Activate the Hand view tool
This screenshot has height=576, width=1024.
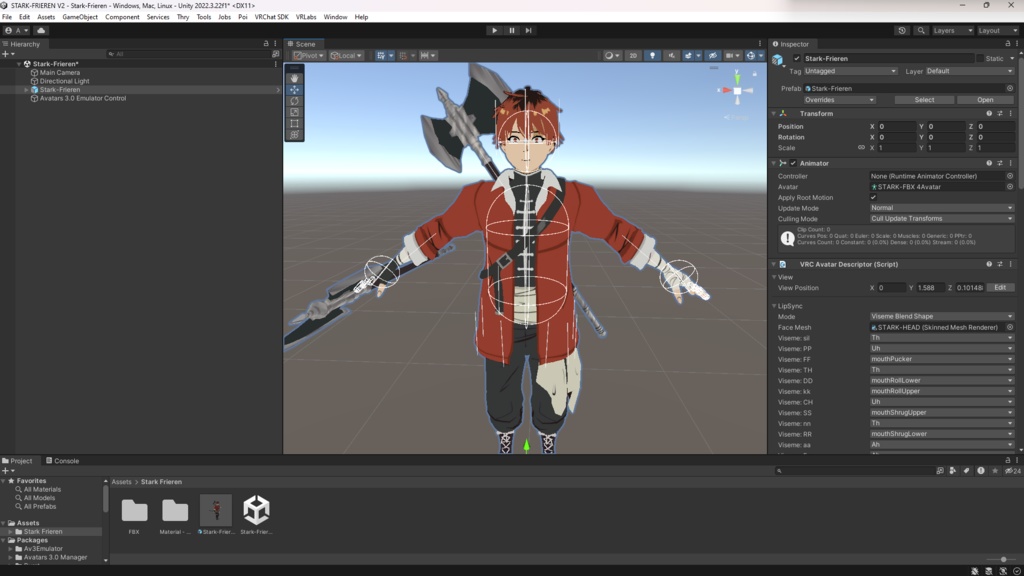295,79
